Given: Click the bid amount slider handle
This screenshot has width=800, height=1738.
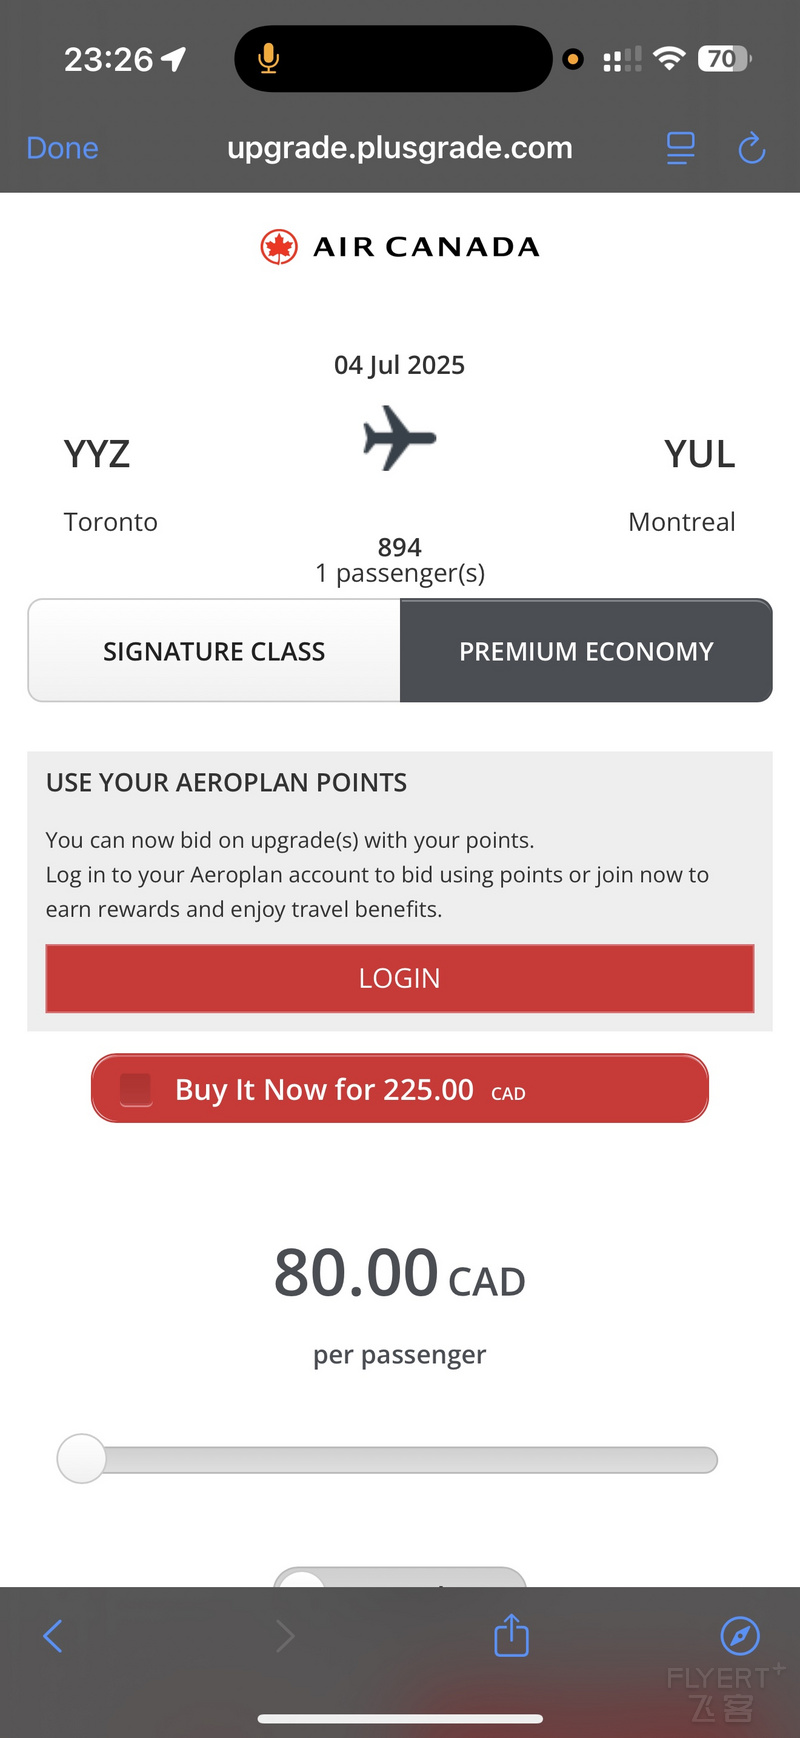Looking at the screenshot, I should 81,1458.
